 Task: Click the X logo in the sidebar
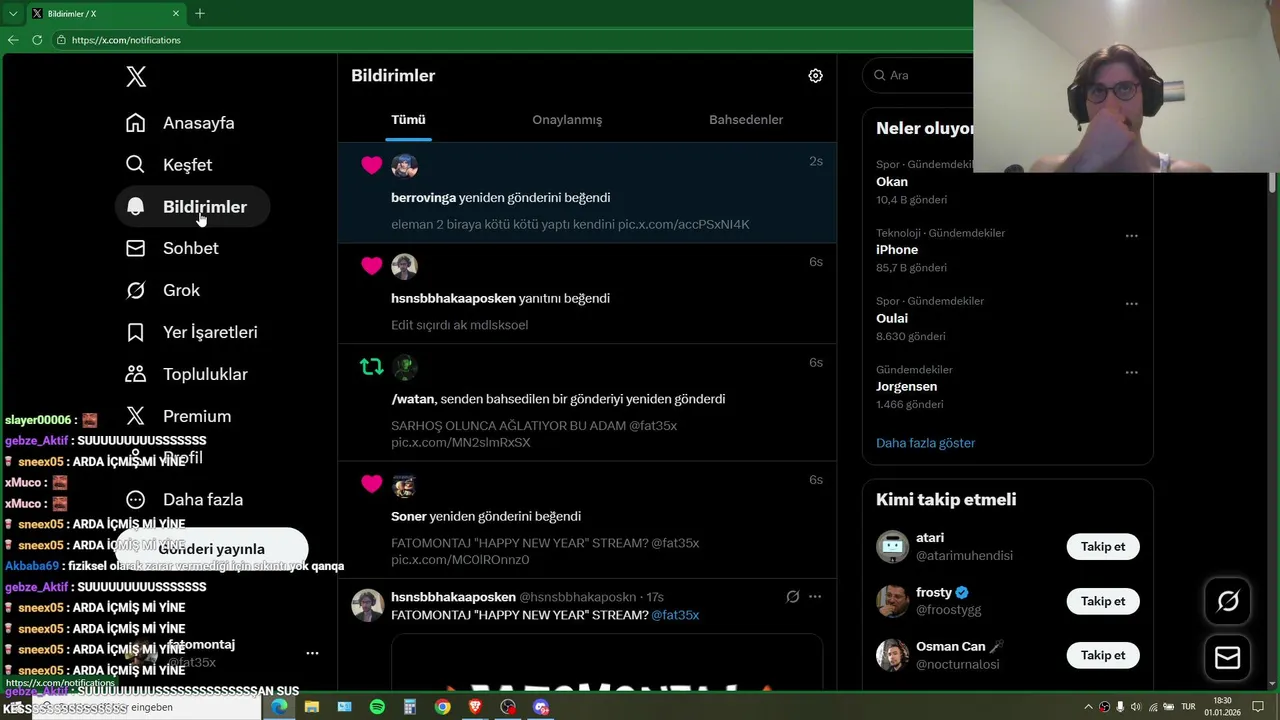pyautogui.click(x=136, y=76)
